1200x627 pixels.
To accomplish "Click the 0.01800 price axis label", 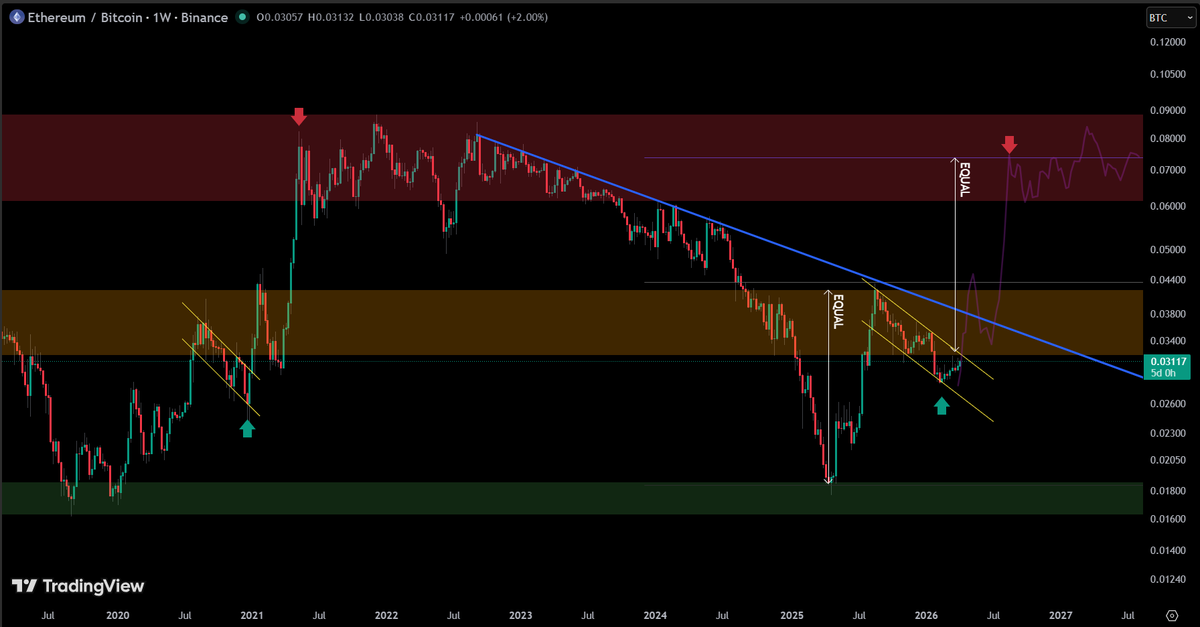I will coord(1168,491).
